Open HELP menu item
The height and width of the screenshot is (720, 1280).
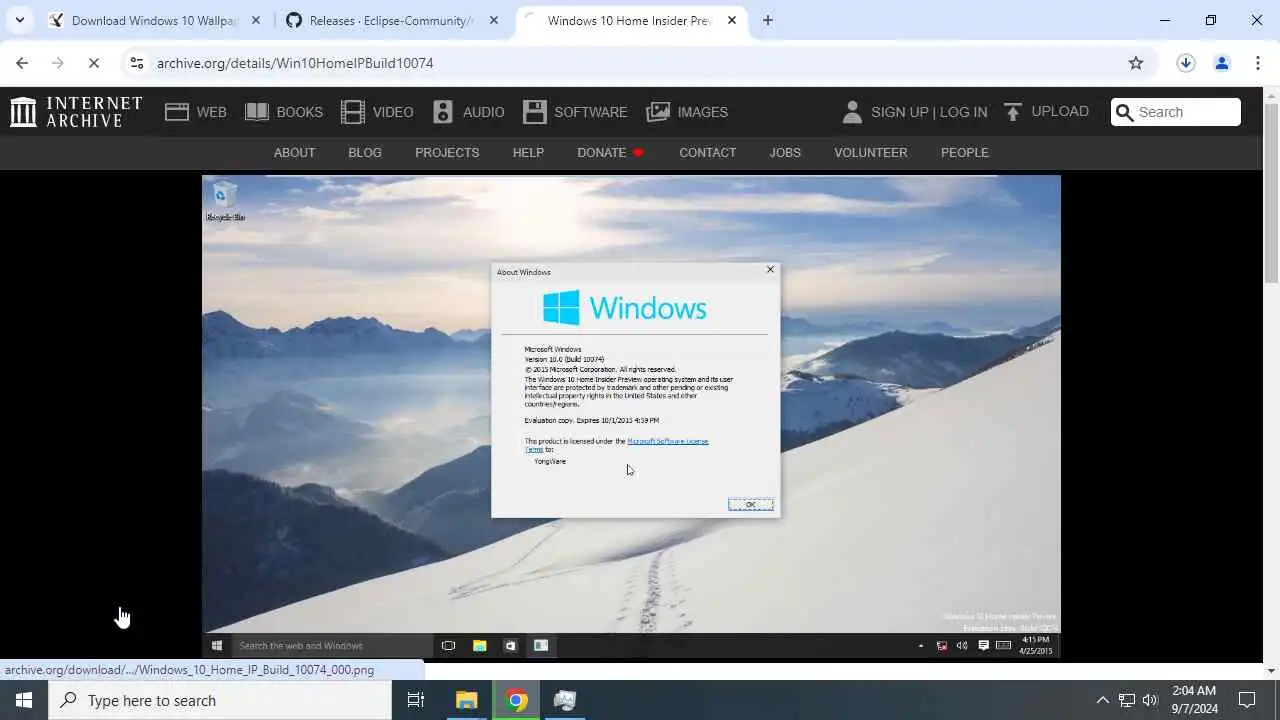528,152
